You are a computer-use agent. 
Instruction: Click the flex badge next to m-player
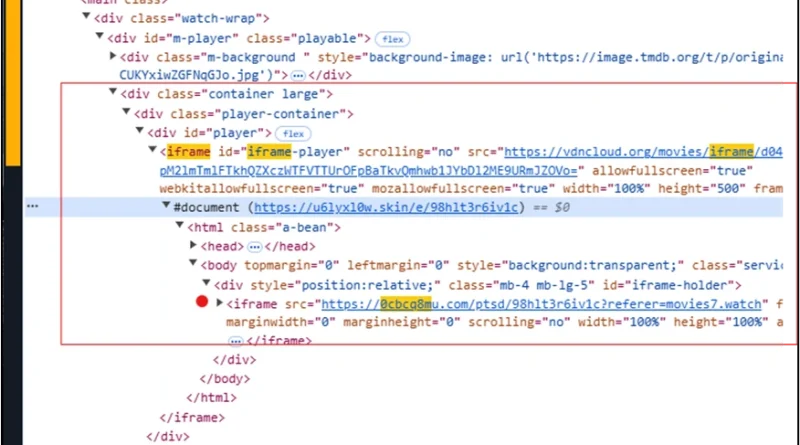pos(392,39)
